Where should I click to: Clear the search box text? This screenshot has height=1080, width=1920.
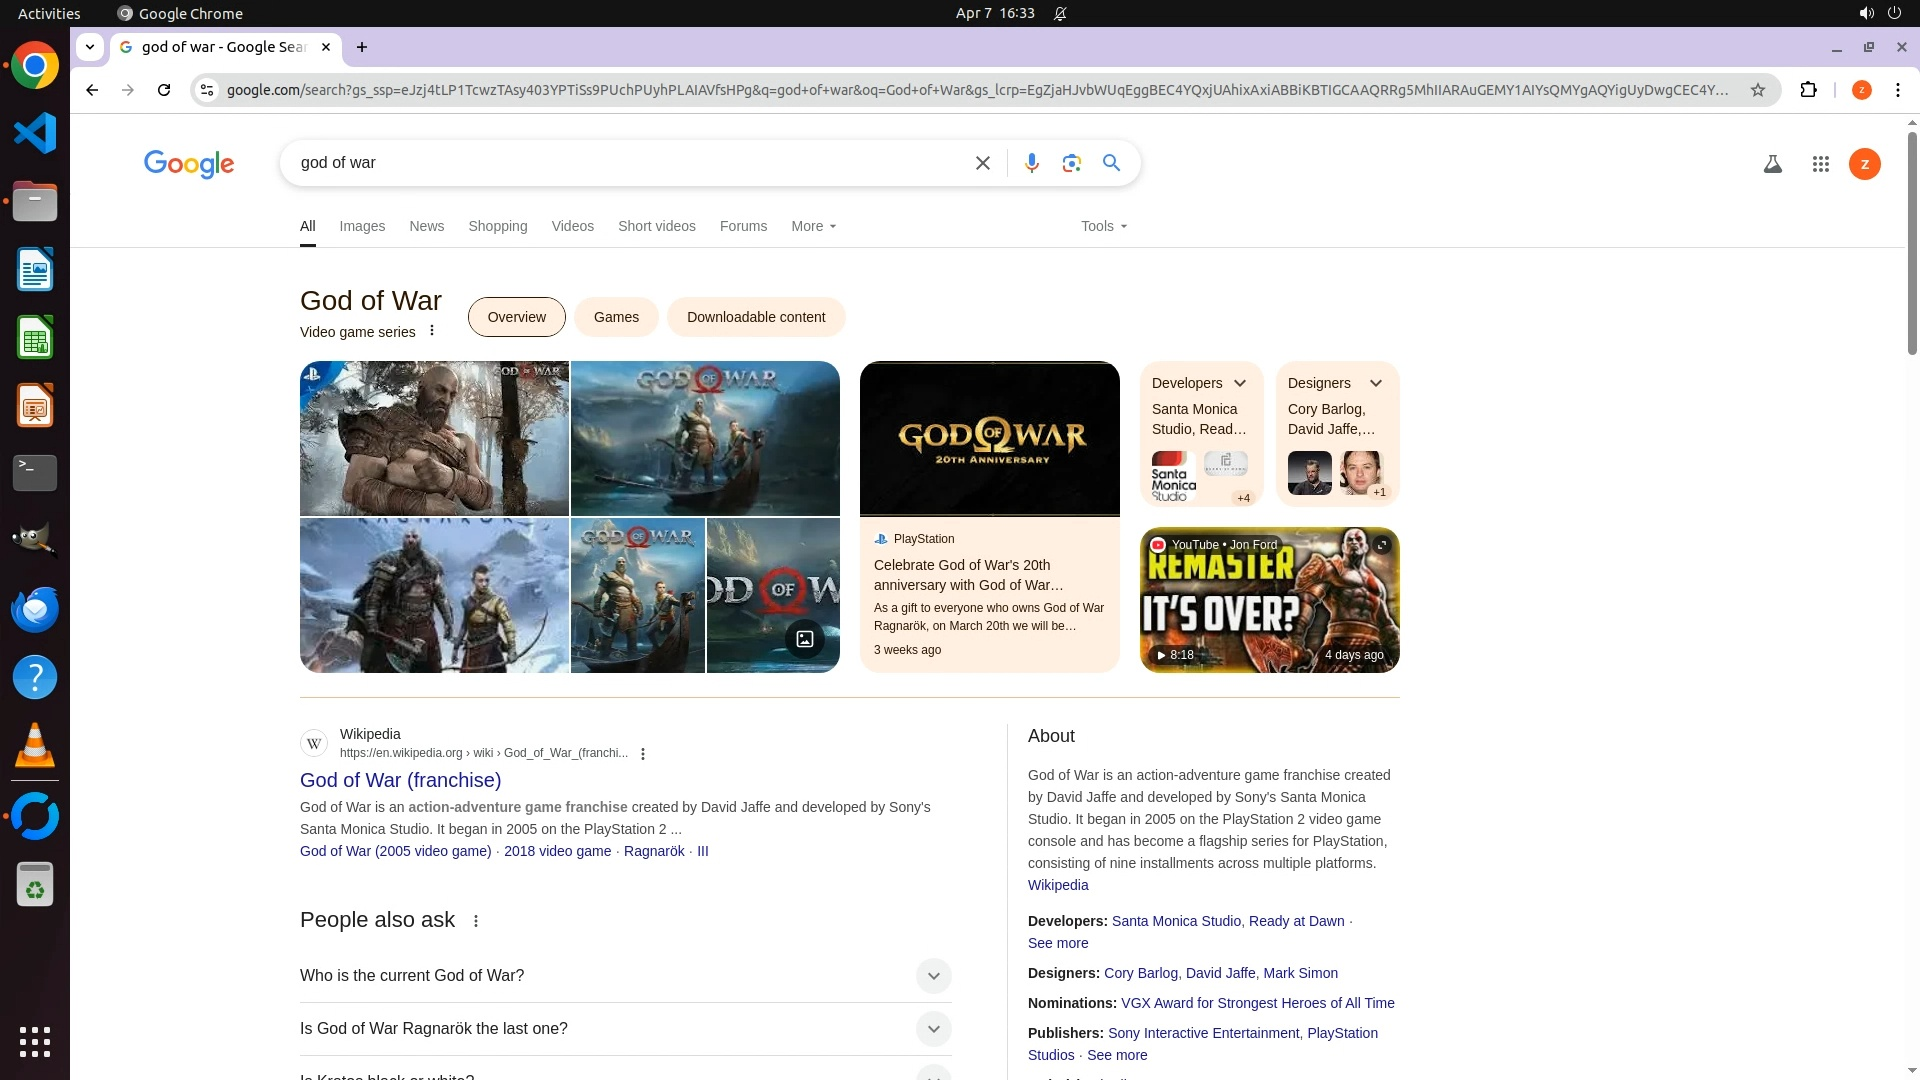click(x=982, y=163)
